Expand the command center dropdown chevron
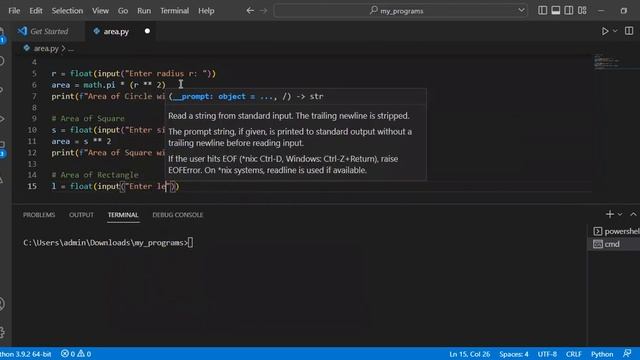 click(x=521, y=10)
